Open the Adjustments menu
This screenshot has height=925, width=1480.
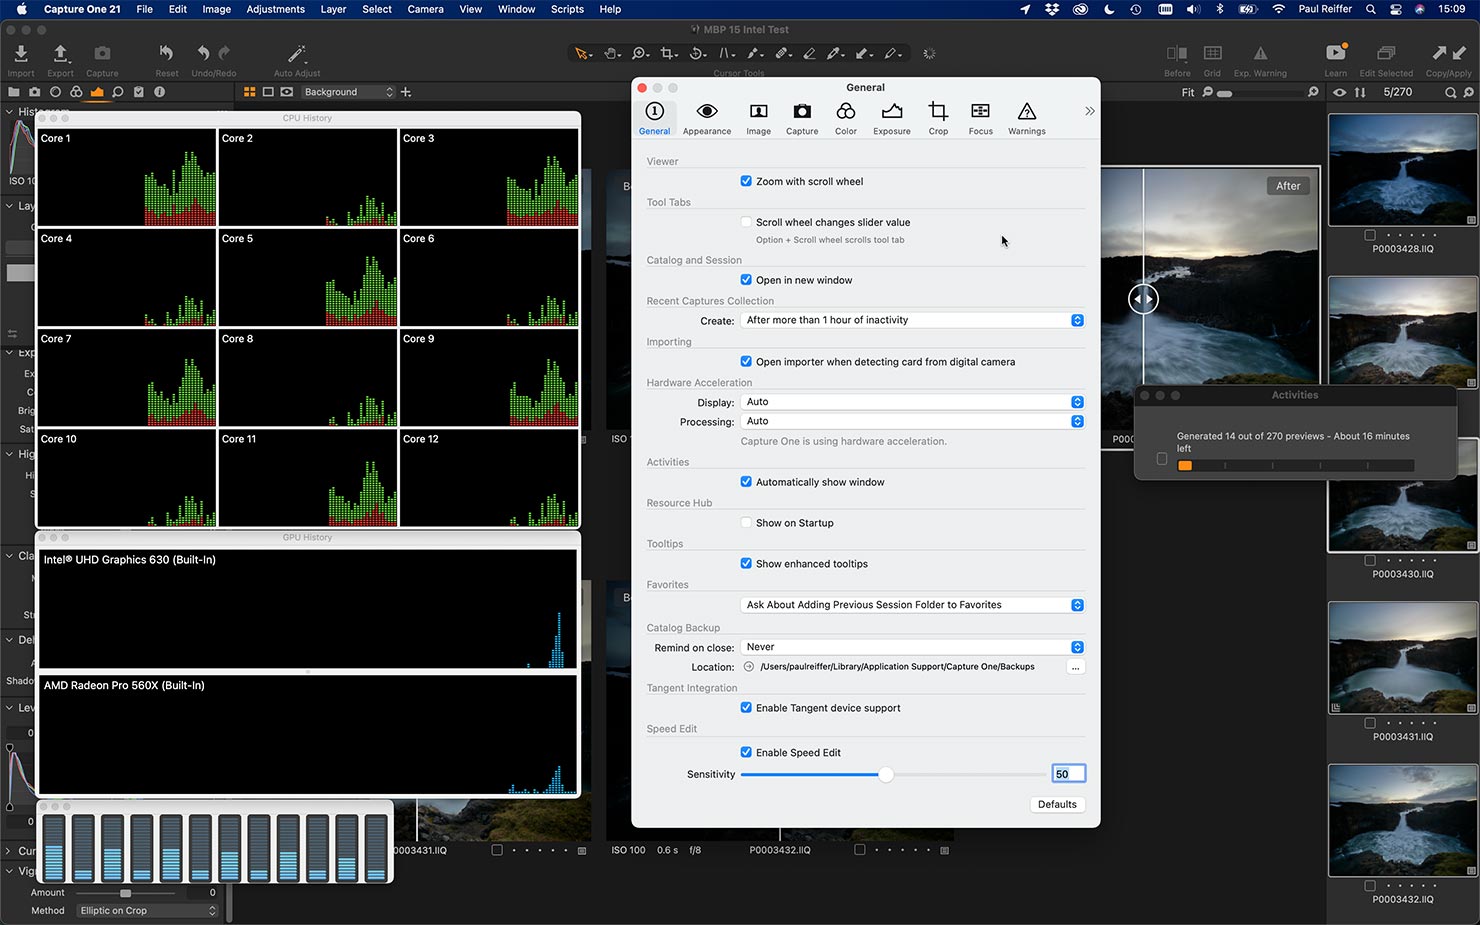click(x=275, y=9)
